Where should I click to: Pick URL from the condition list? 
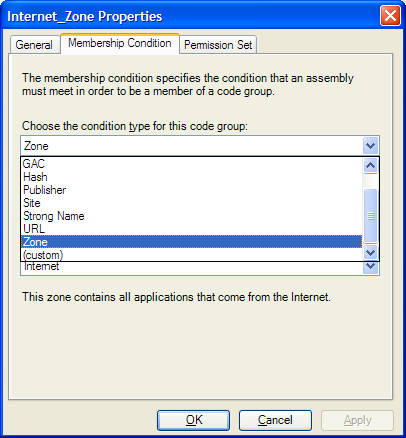[x=192, y=229]
